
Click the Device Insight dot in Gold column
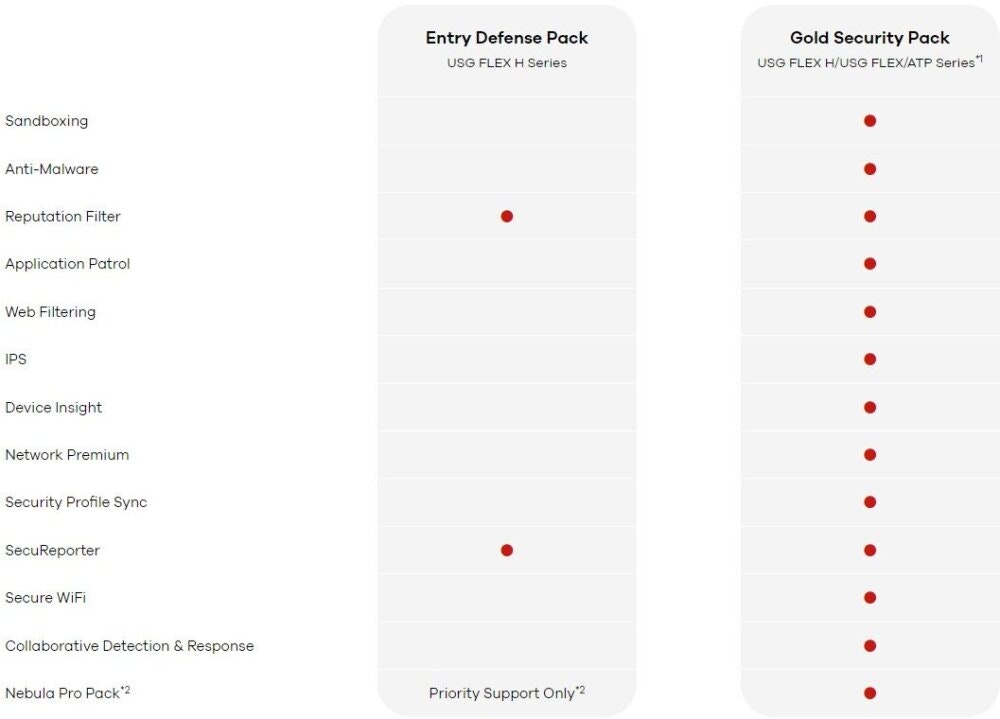pyautogui.click(x=869, y=407)
